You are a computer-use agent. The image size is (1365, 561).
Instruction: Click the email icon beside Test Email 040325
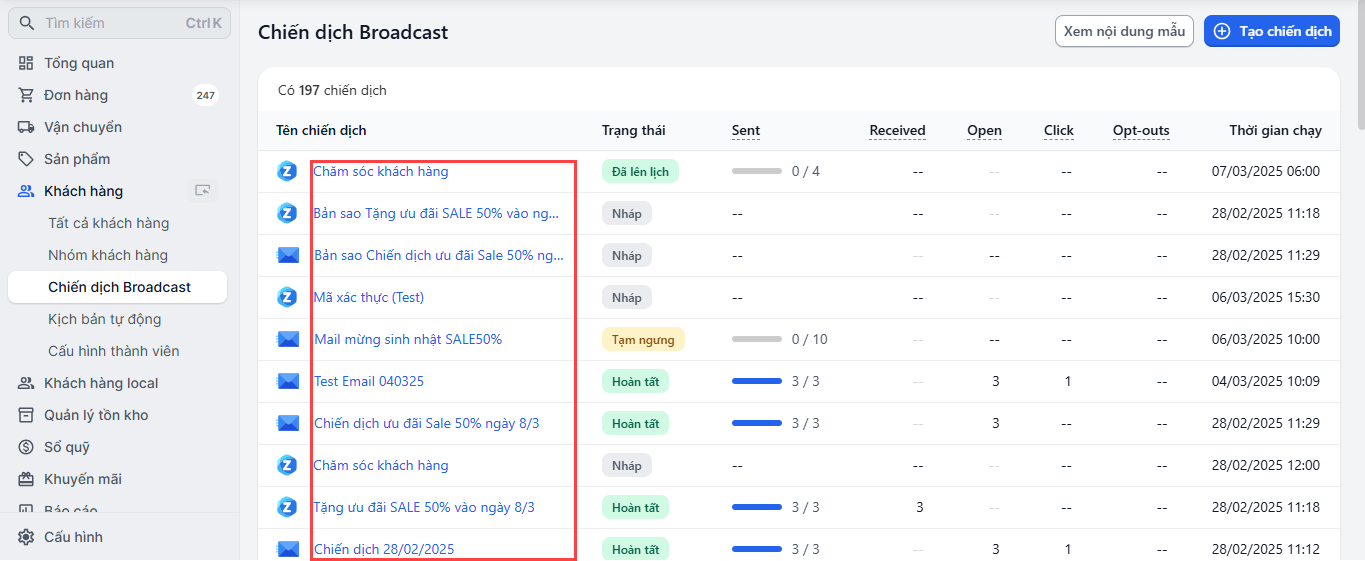coord(288,381)
